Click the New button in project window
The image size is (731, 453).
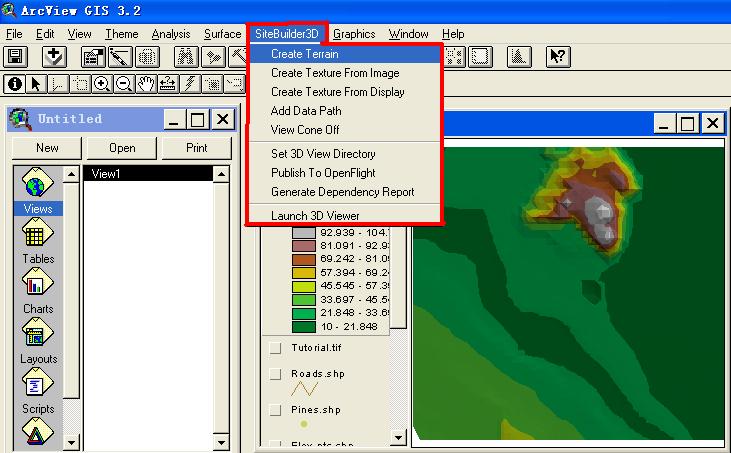tap(47, 148)
